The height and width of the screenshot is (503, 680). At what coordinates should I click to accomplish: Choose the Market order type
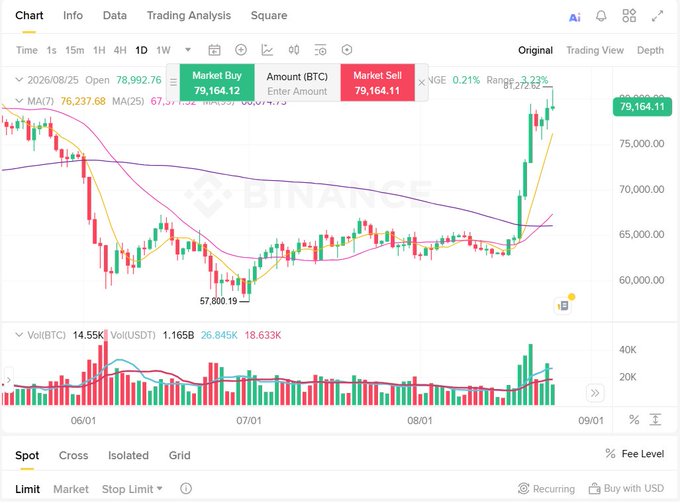tap(71, 489)
